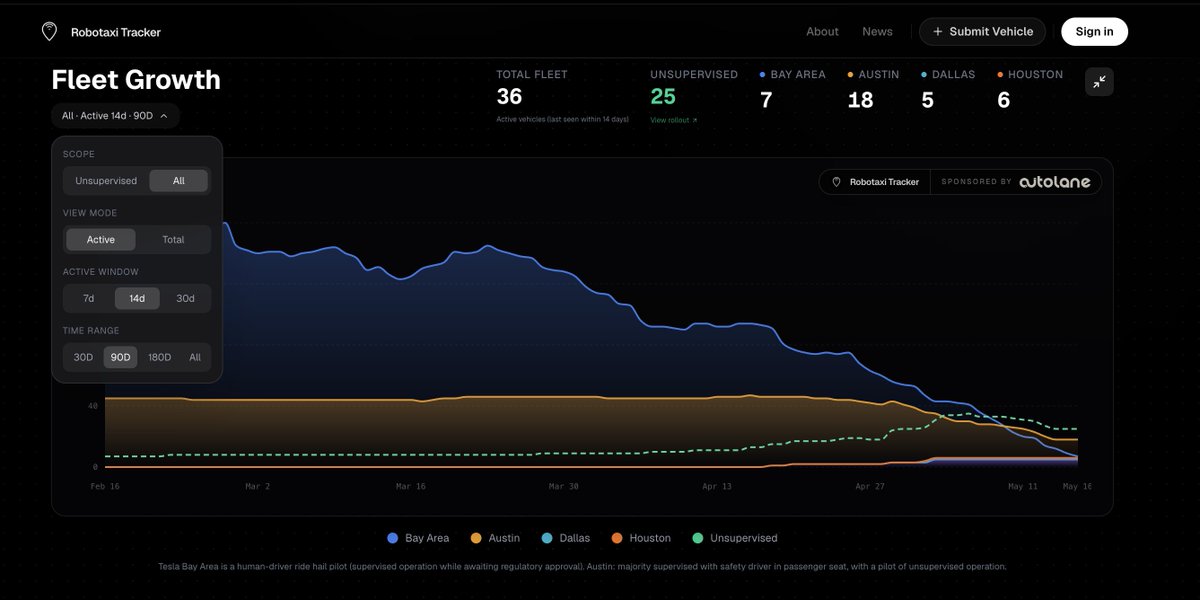Screen dimensions: 1200x600
Task: Click the Mar 30 date label on the axis
Action: point(563,486)
